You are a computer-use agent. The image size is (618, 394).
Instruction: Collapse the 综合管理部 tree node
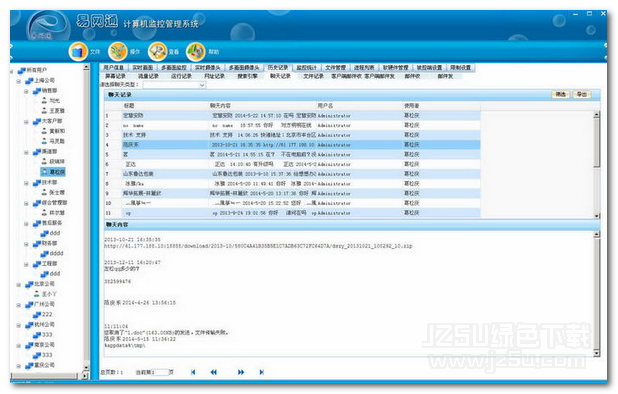(26, 203)
